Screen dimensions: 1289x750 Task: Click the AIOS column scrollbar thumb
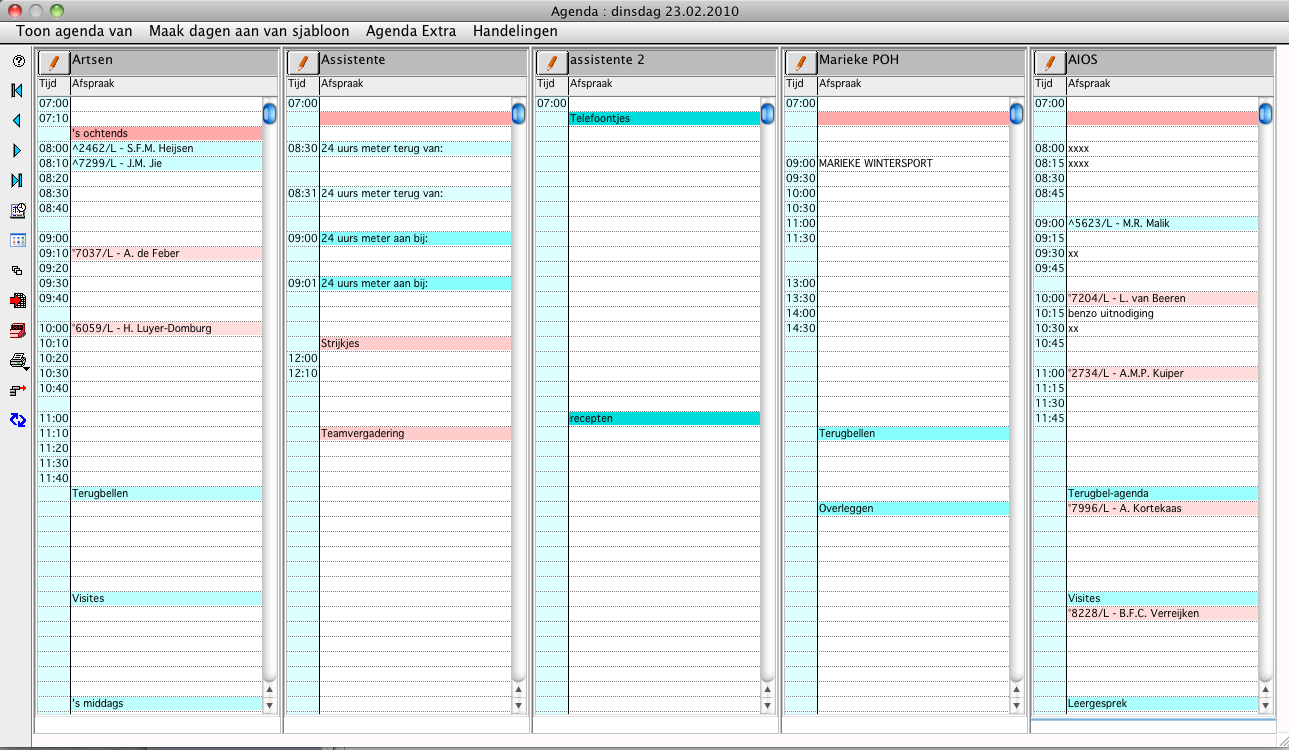coord(1265,113)
